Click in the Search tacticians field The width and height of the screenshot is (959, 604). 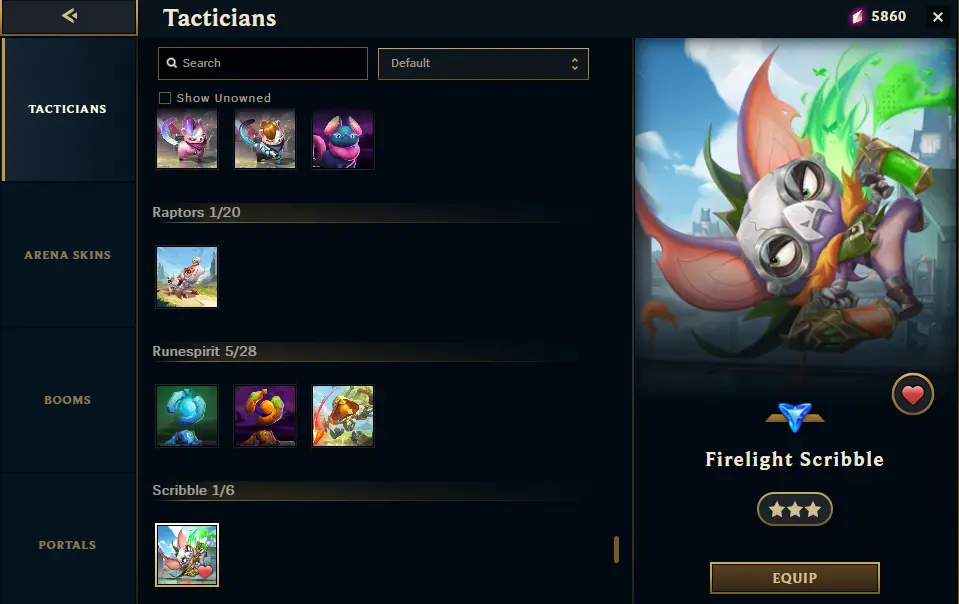tap(263, 64)
